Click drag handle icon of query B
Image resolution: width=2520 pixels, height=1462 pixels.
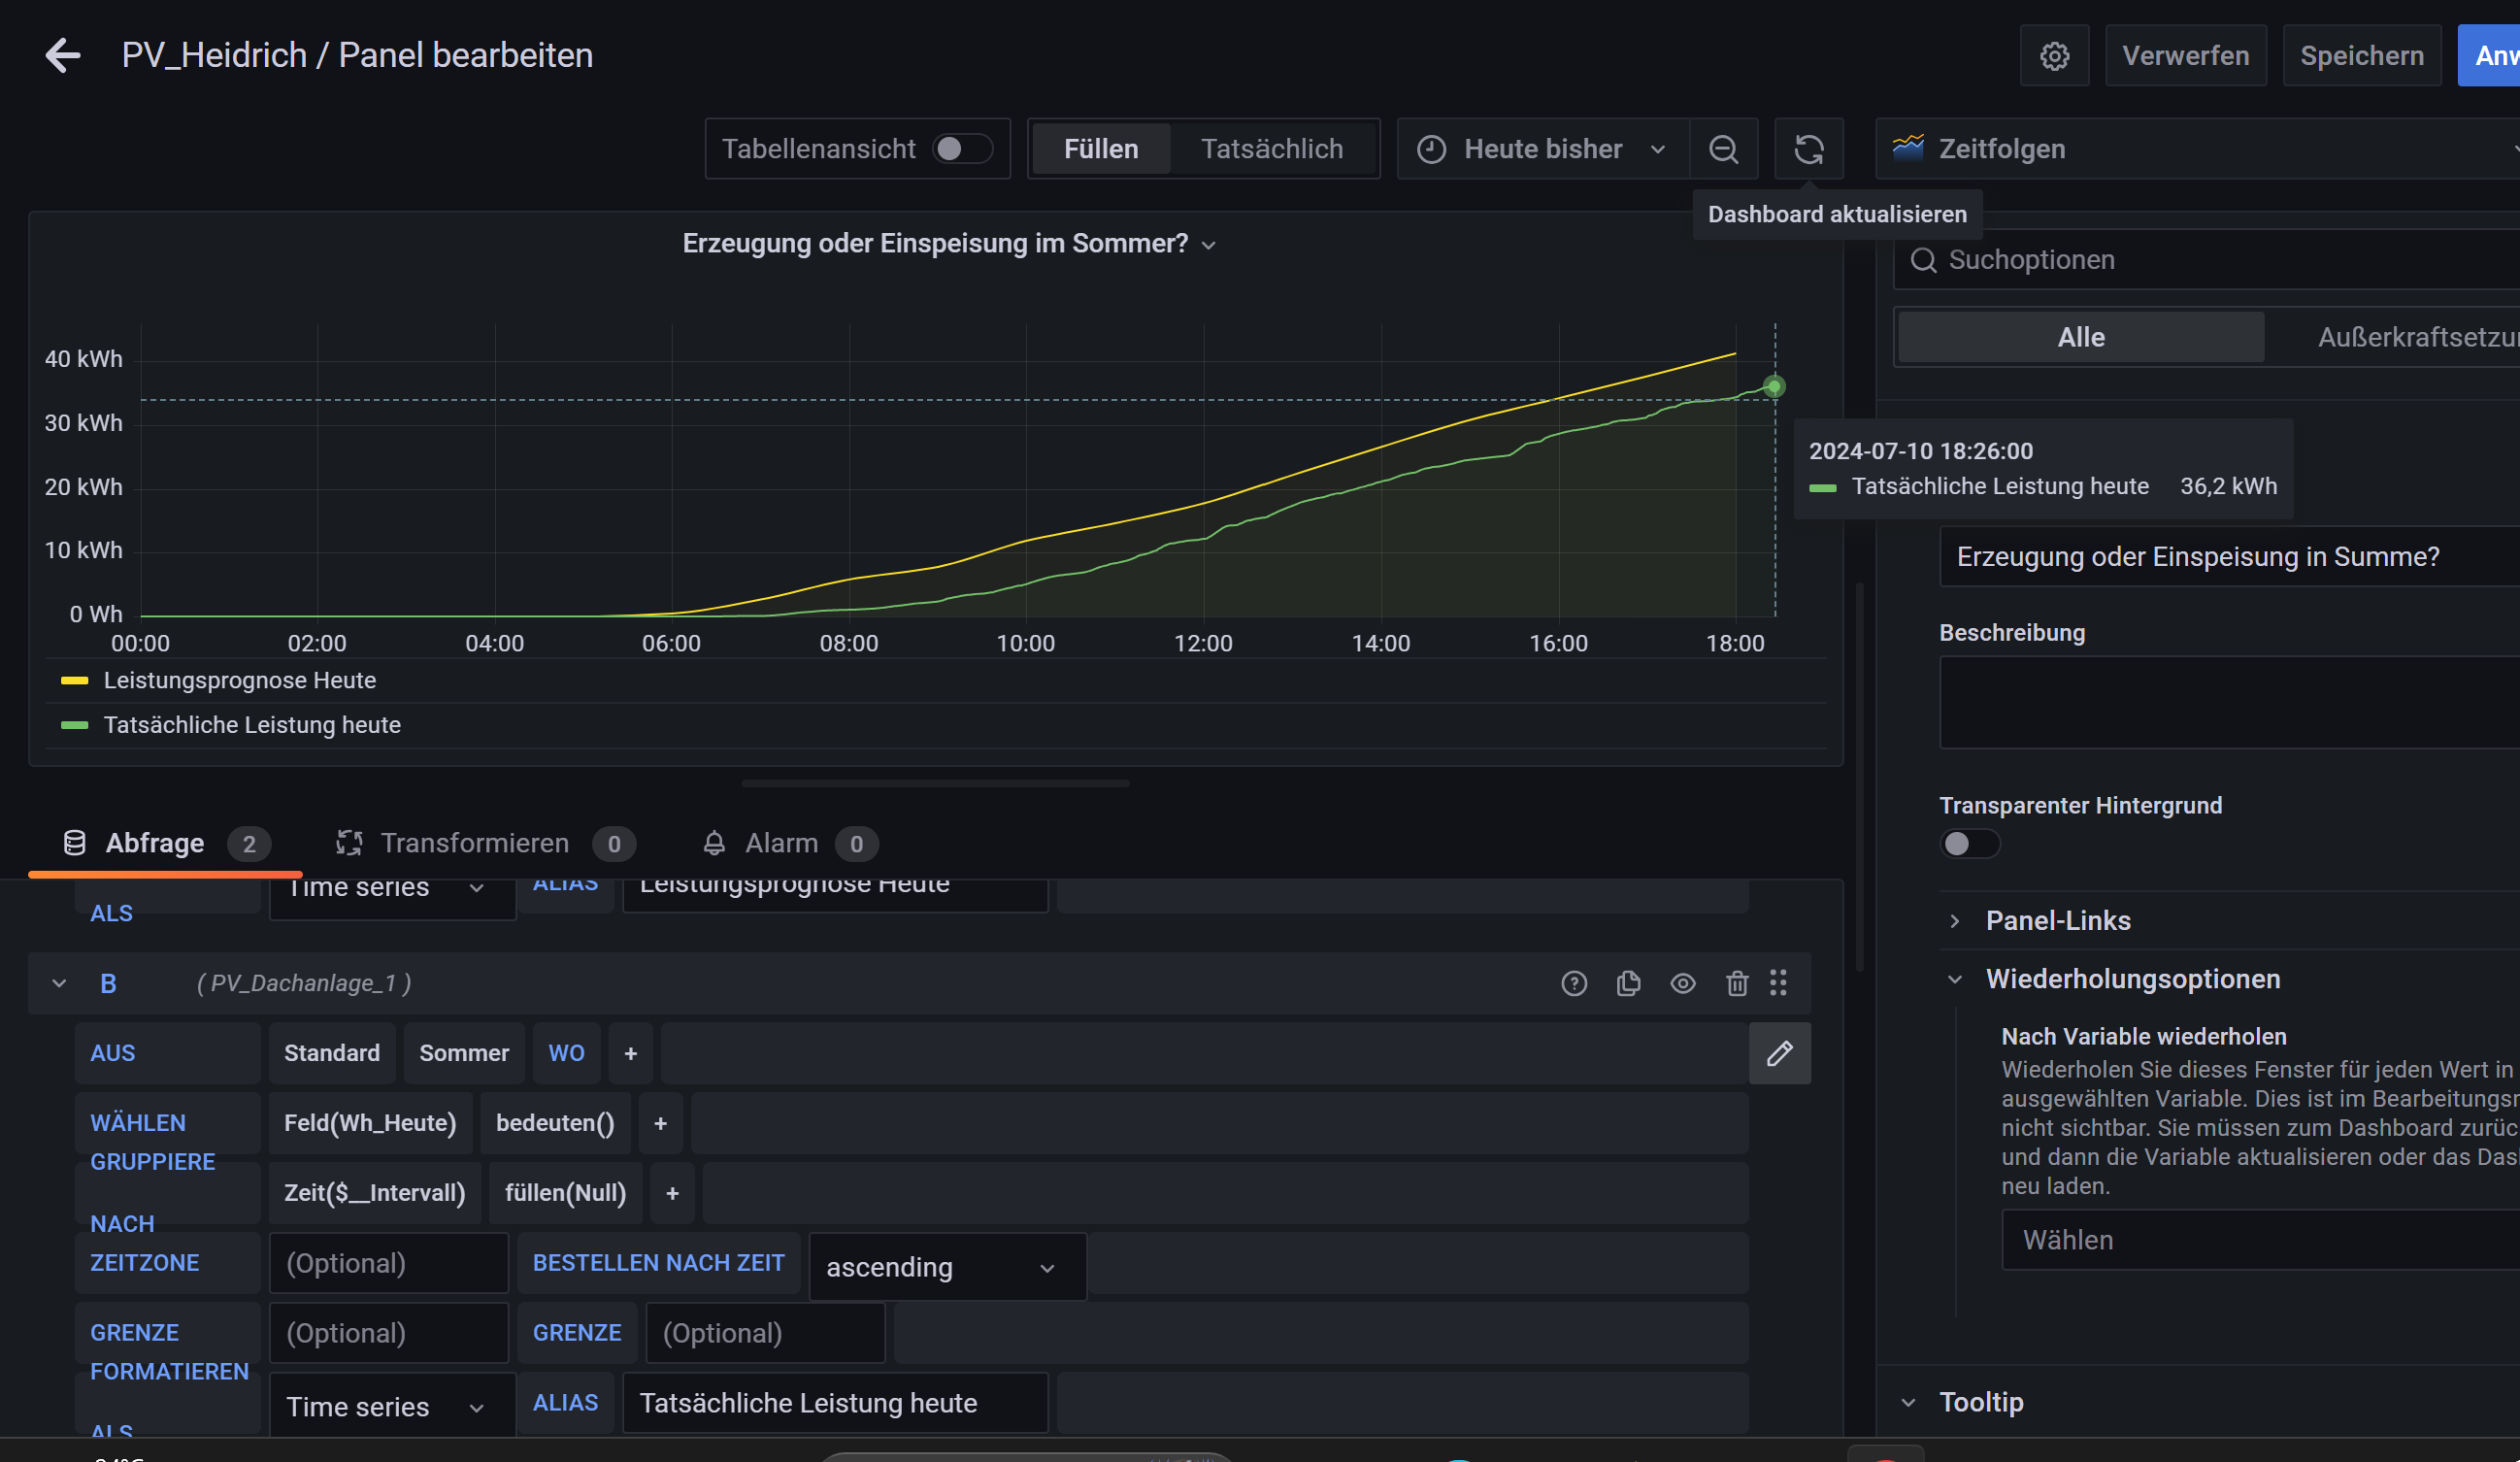1778,983
